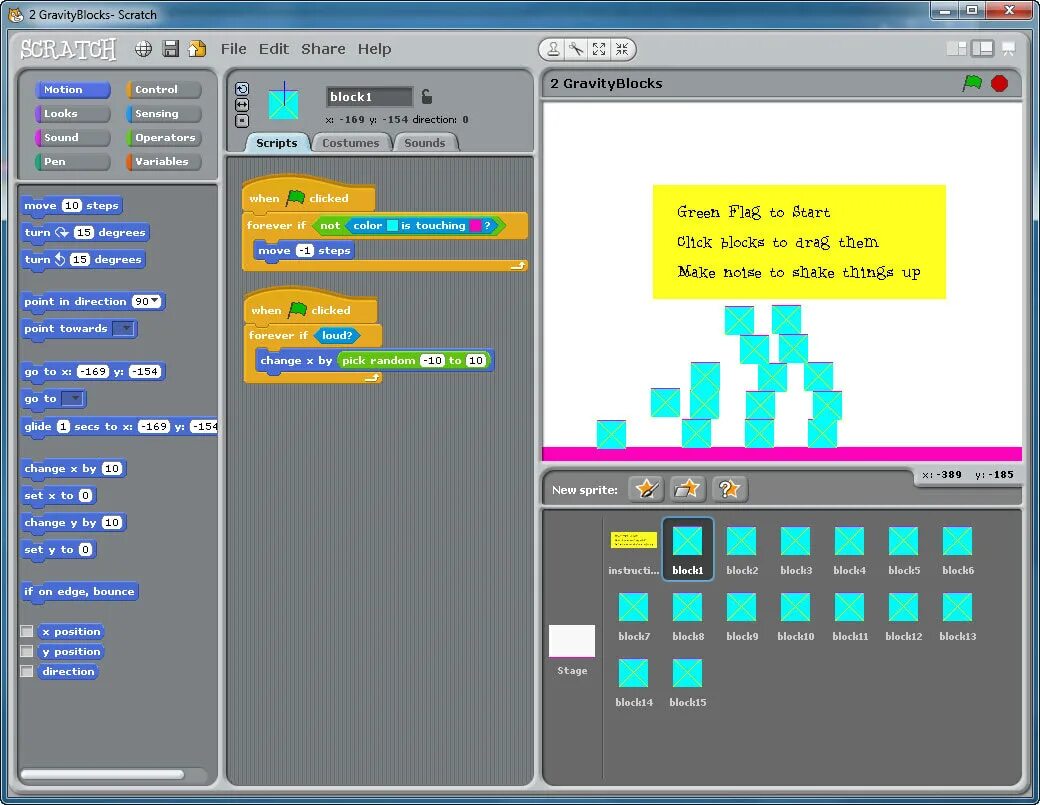Set rotation style to don't rotate

pyautogui.click(x=242, y=121)
